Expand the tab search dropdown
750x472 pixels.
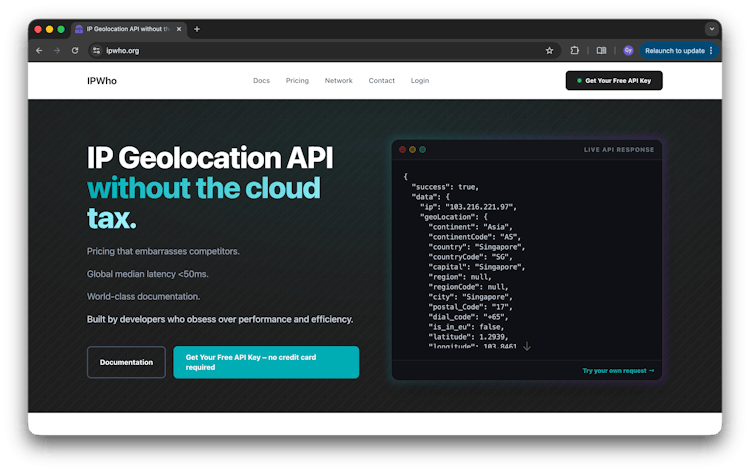pos(712,29)
